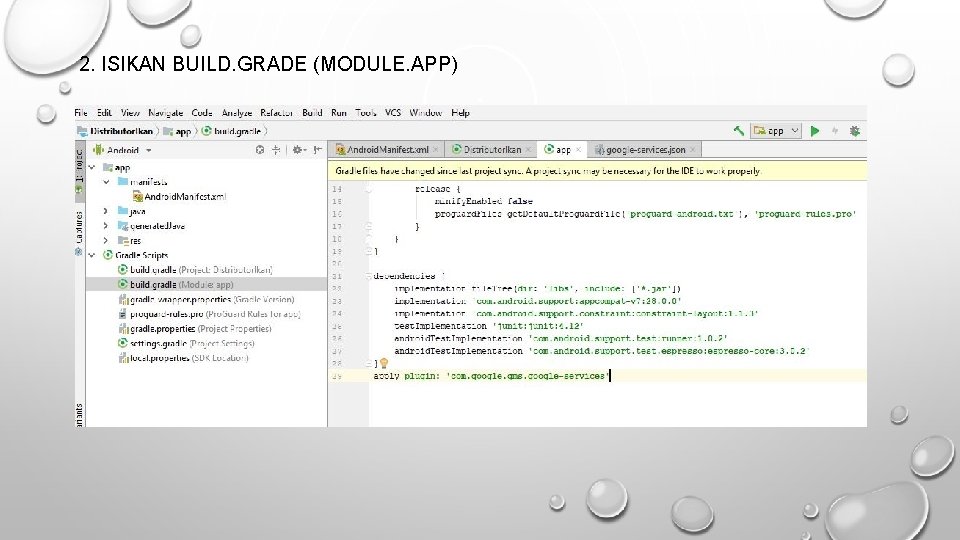The height and width of the screenshot is (540, 960).
Task: Open the File menu
Action: tap(81, 113)
